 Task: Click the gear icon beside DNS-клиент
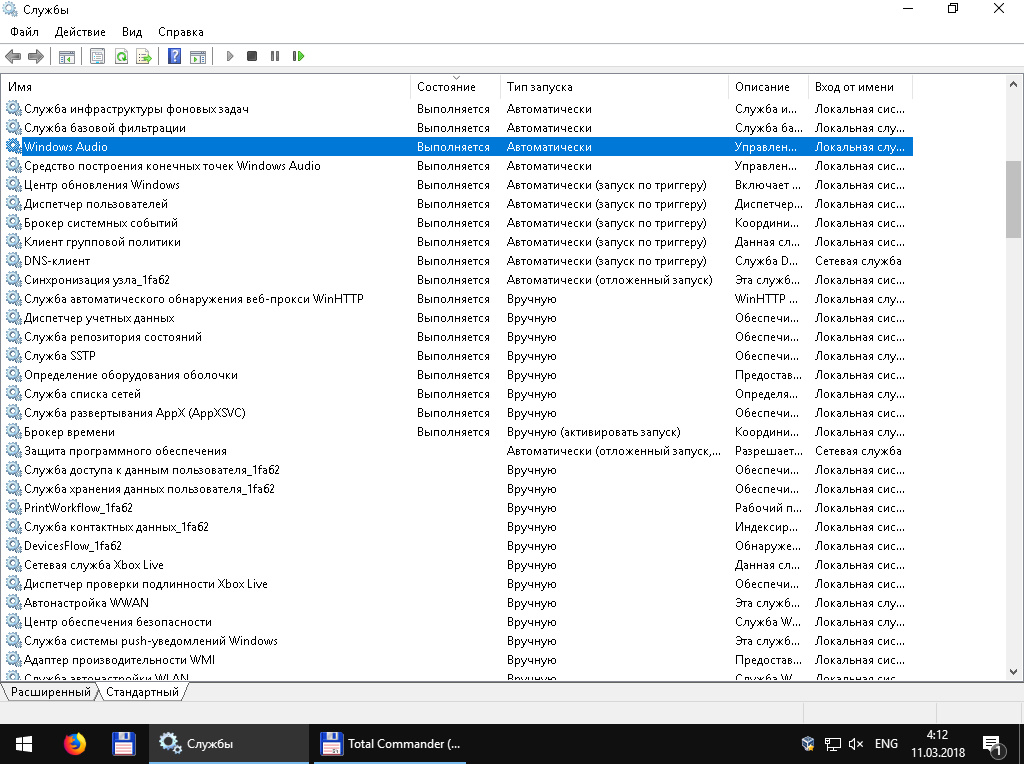coord(14,261)
